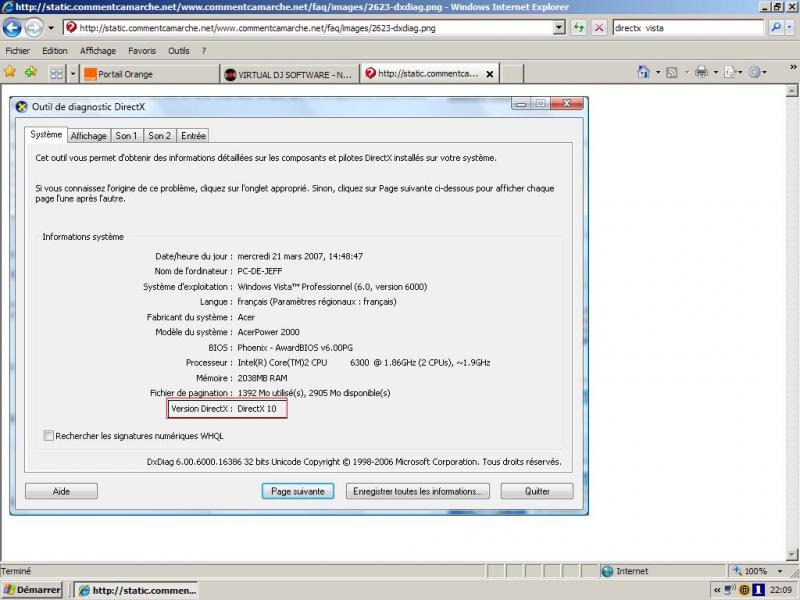
Task: Click the page scrollbar down arrow
Action: click(792, 555)
